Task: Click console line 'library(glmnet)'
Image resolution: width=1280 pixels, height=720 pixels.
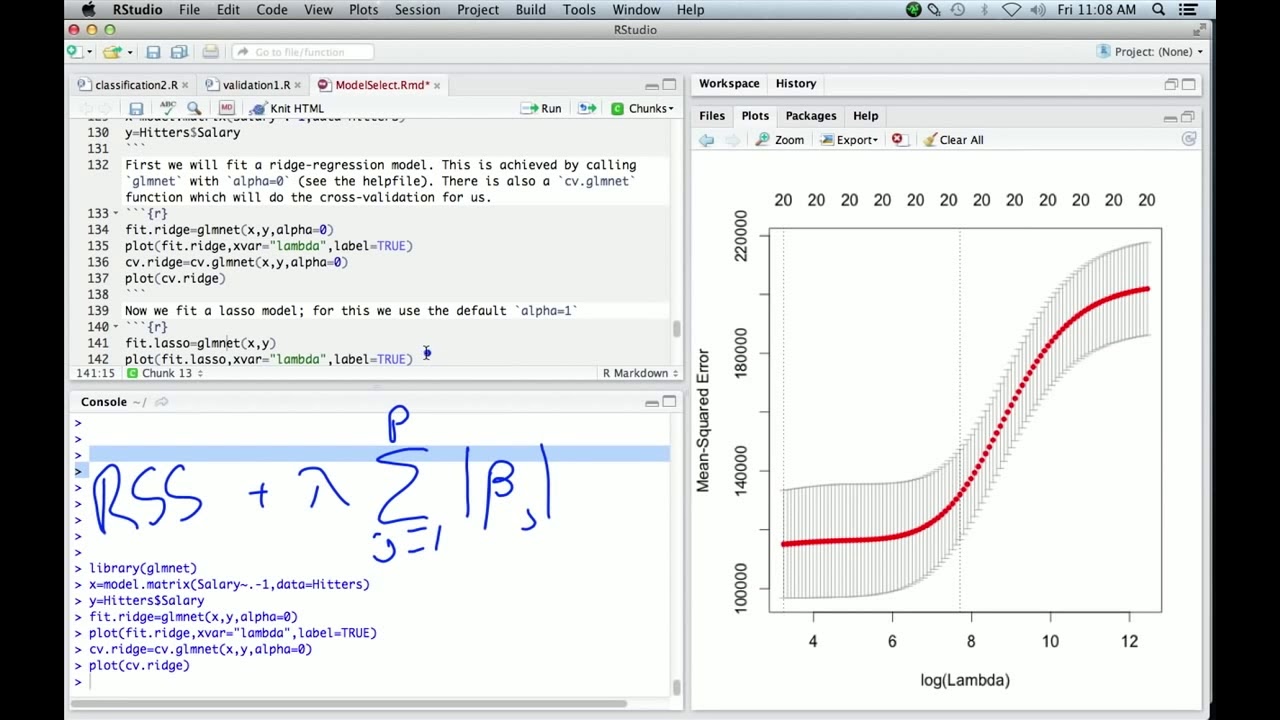Action: coord(142,568)
